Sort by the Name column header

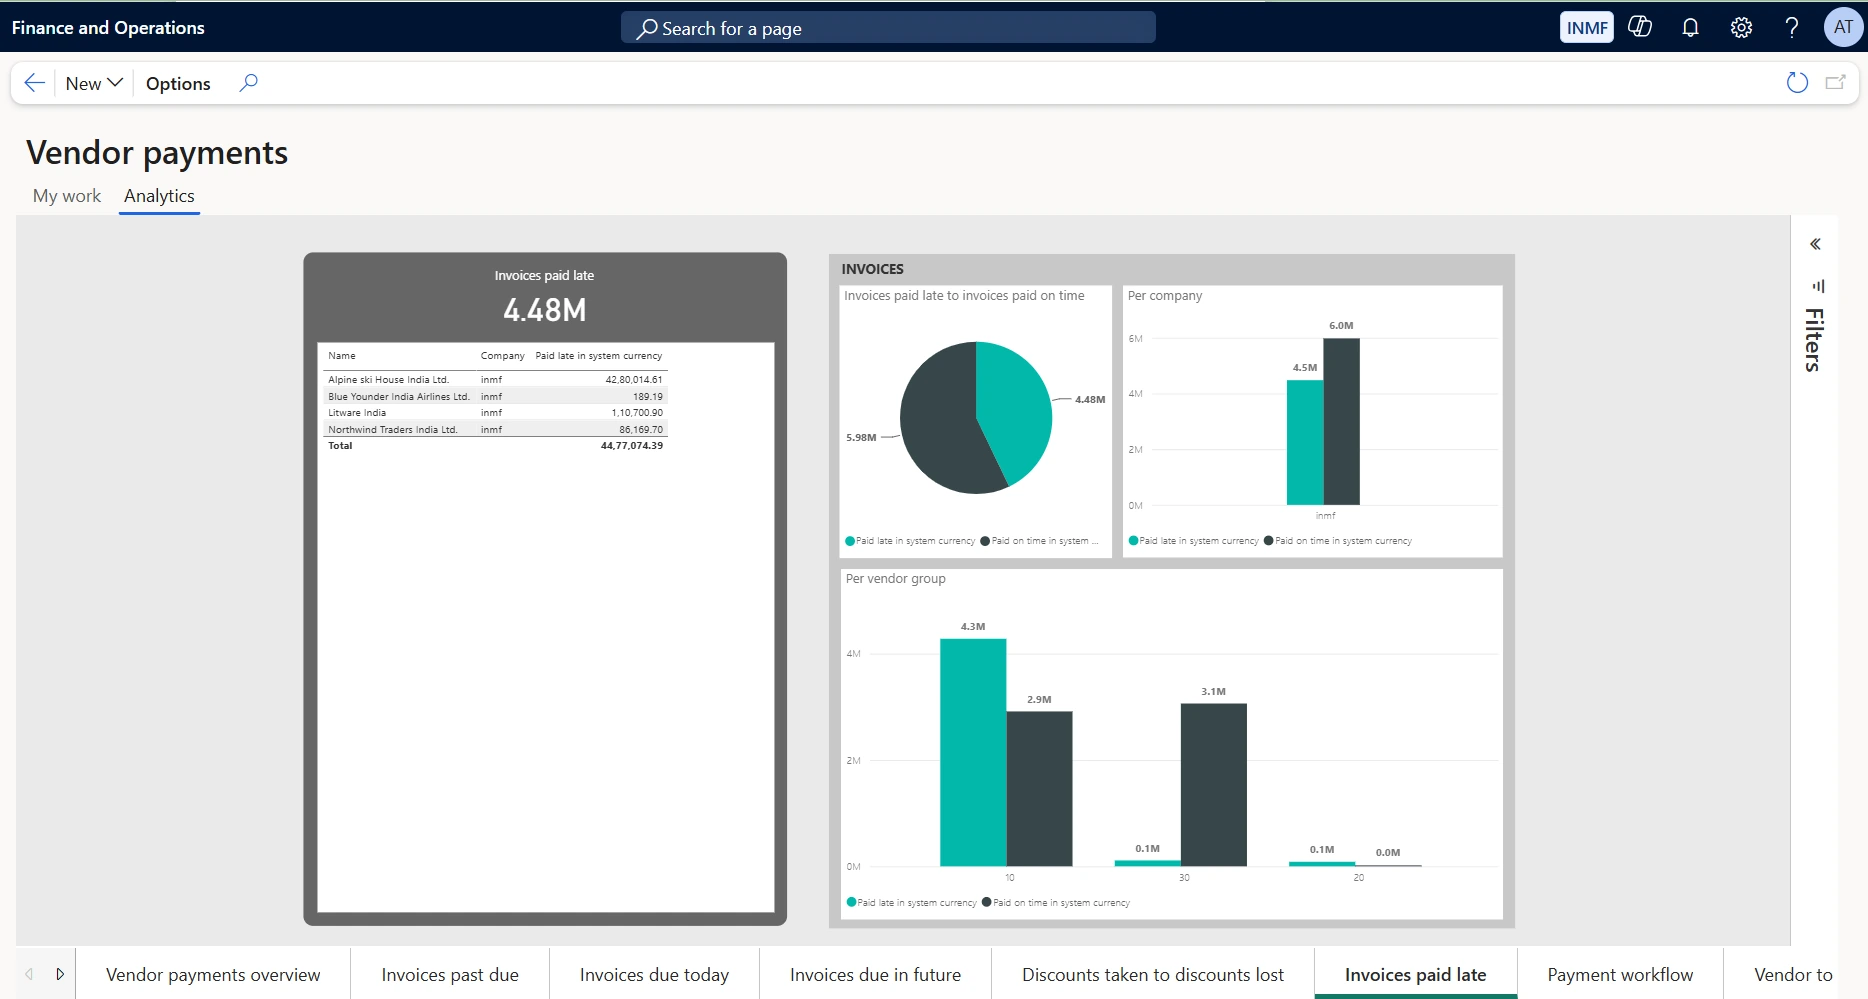[342, 356]
